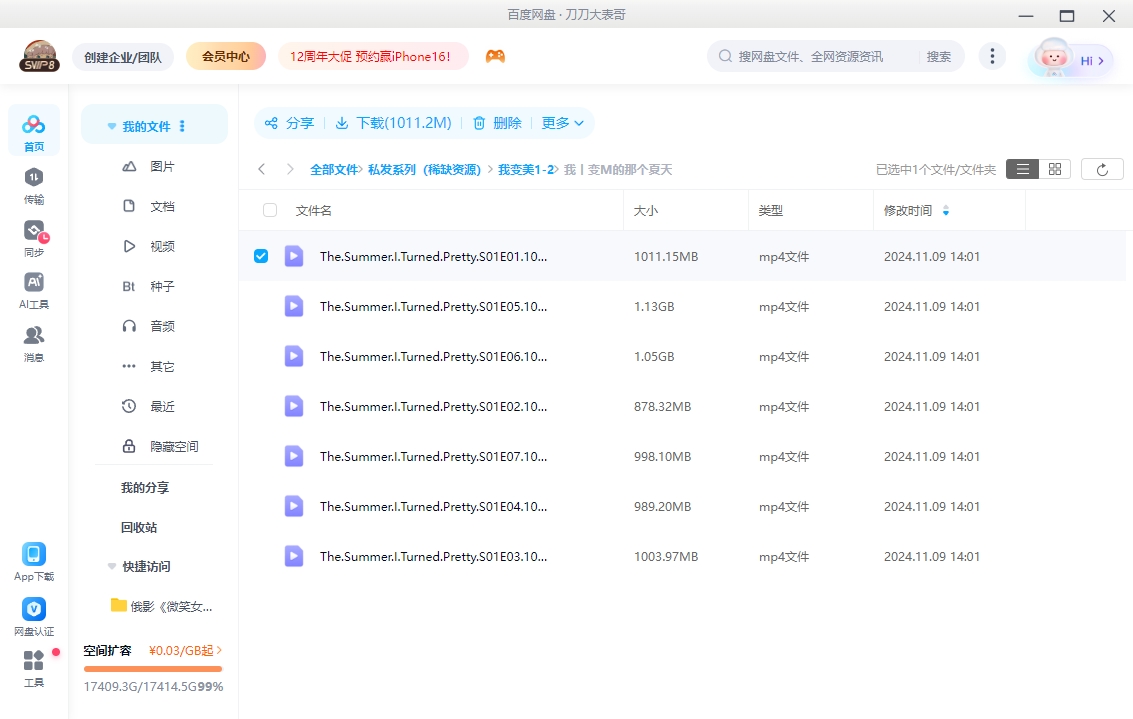Expand the 更多 dropdown menu

pos(563,123)
